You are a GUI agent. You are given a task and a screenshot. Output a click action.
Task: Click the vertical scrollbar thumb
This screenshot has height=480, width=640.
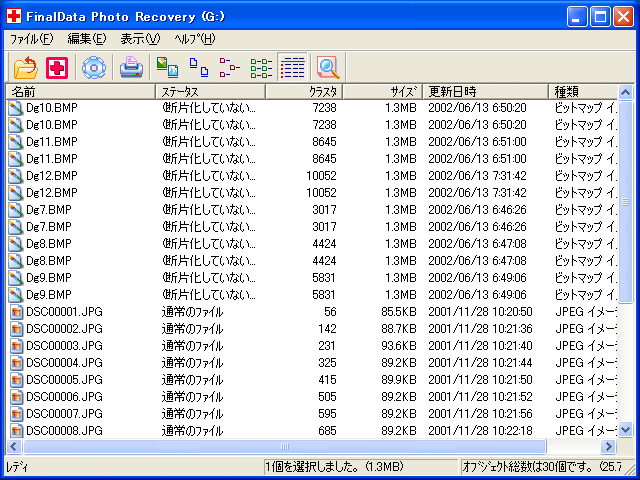tap(625, 202)
